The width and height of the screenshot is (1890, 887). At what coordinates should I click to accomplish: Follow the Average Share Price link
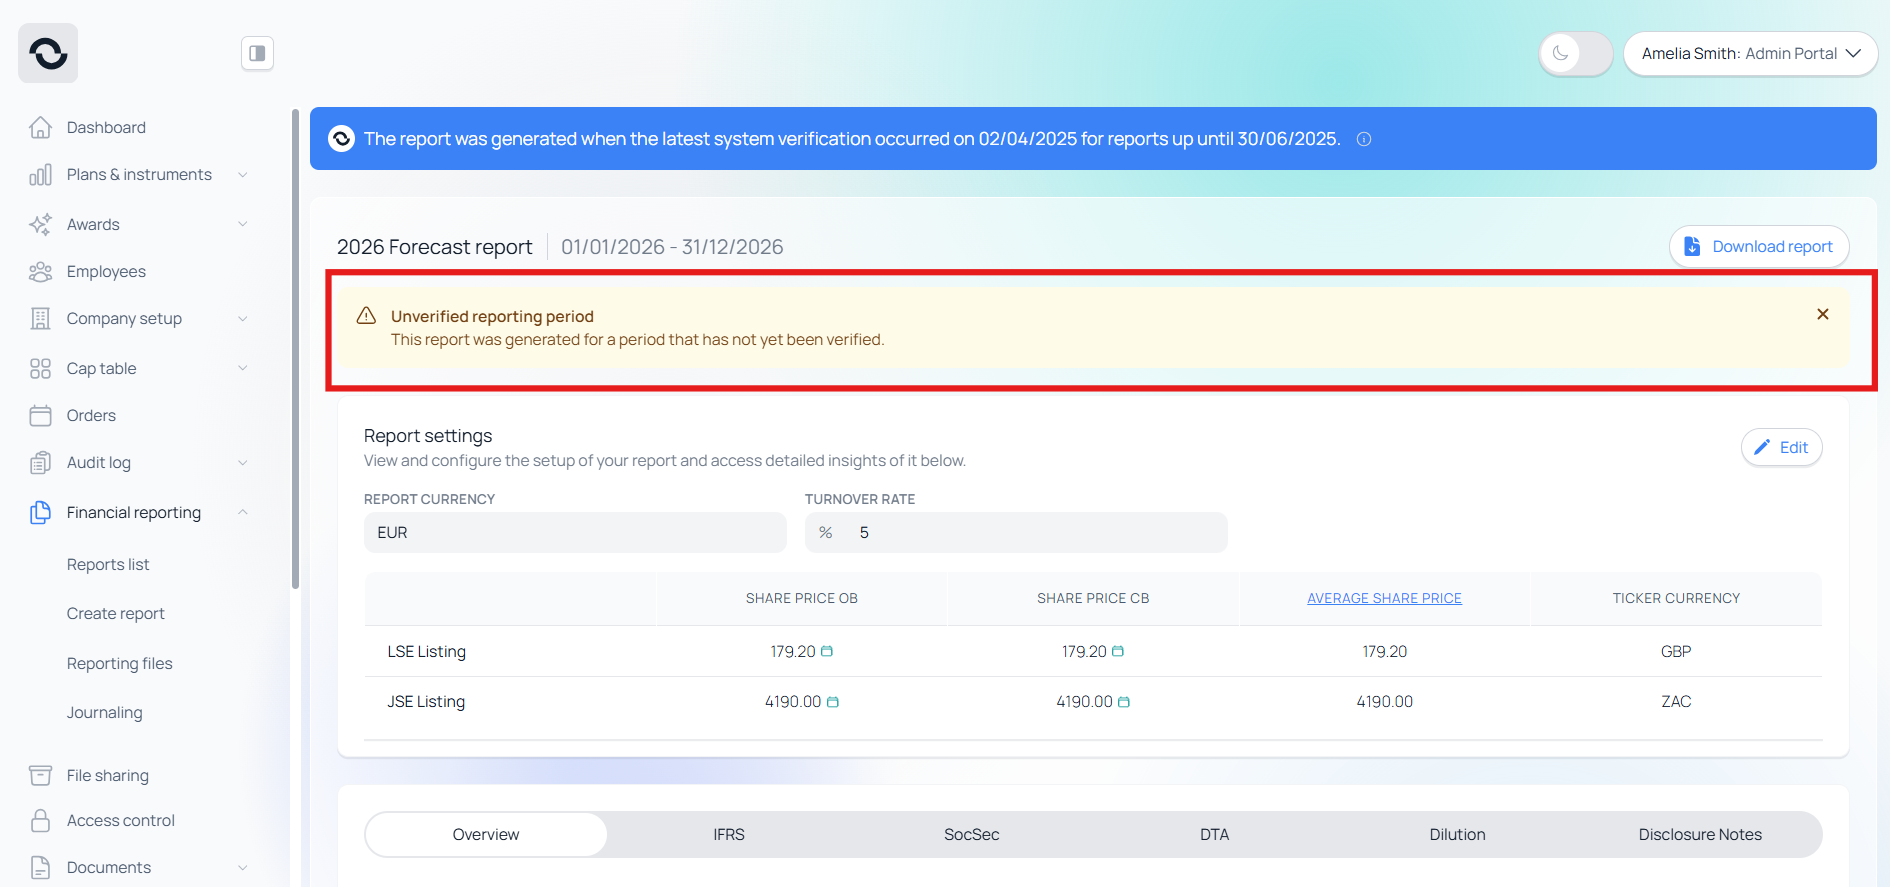(x=1384, y=598)
